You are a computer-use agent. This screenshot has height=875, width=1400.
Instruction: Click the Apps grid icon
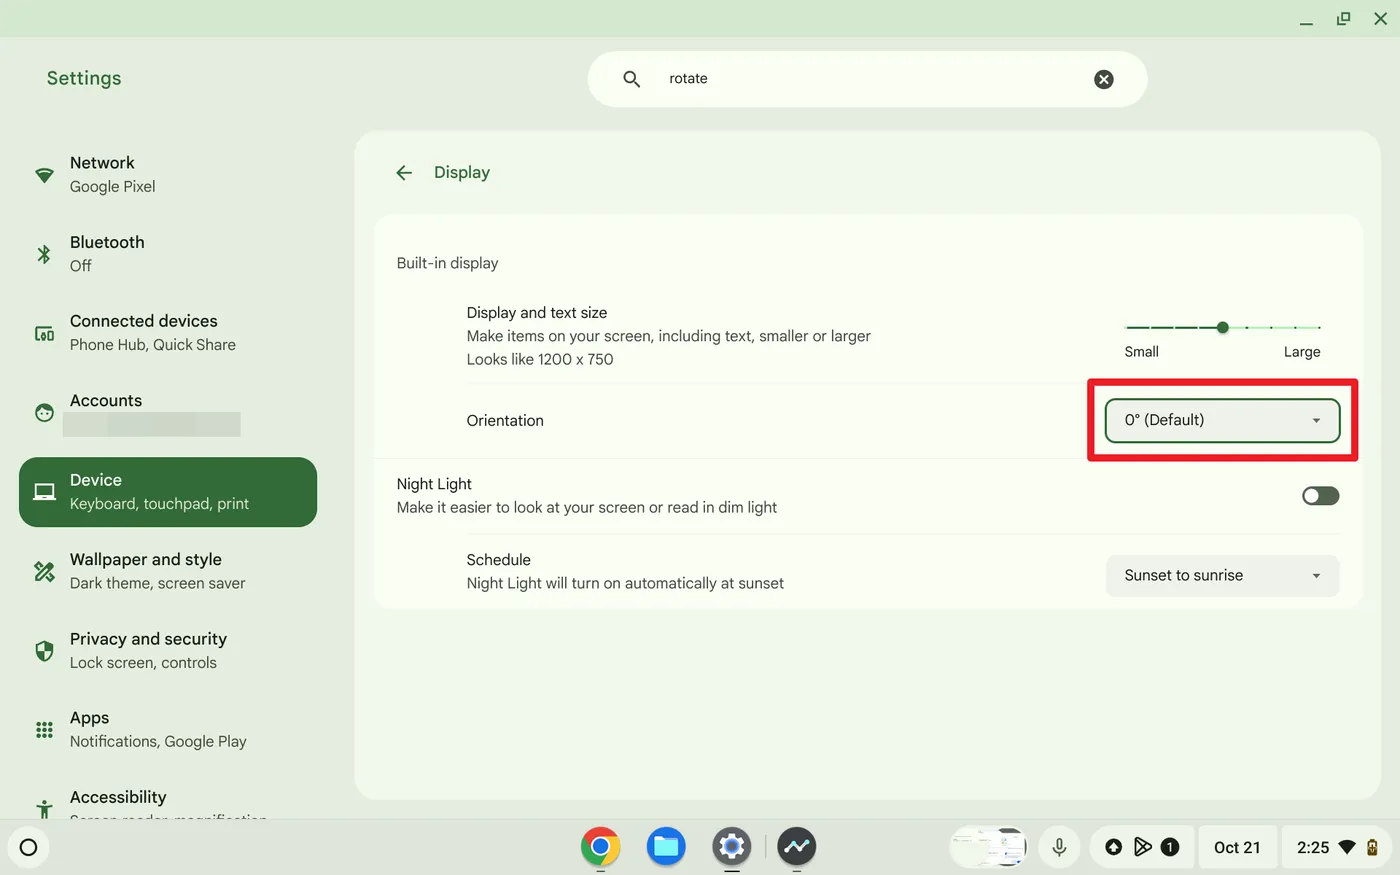pyautogui.click(x=44, y=730)
